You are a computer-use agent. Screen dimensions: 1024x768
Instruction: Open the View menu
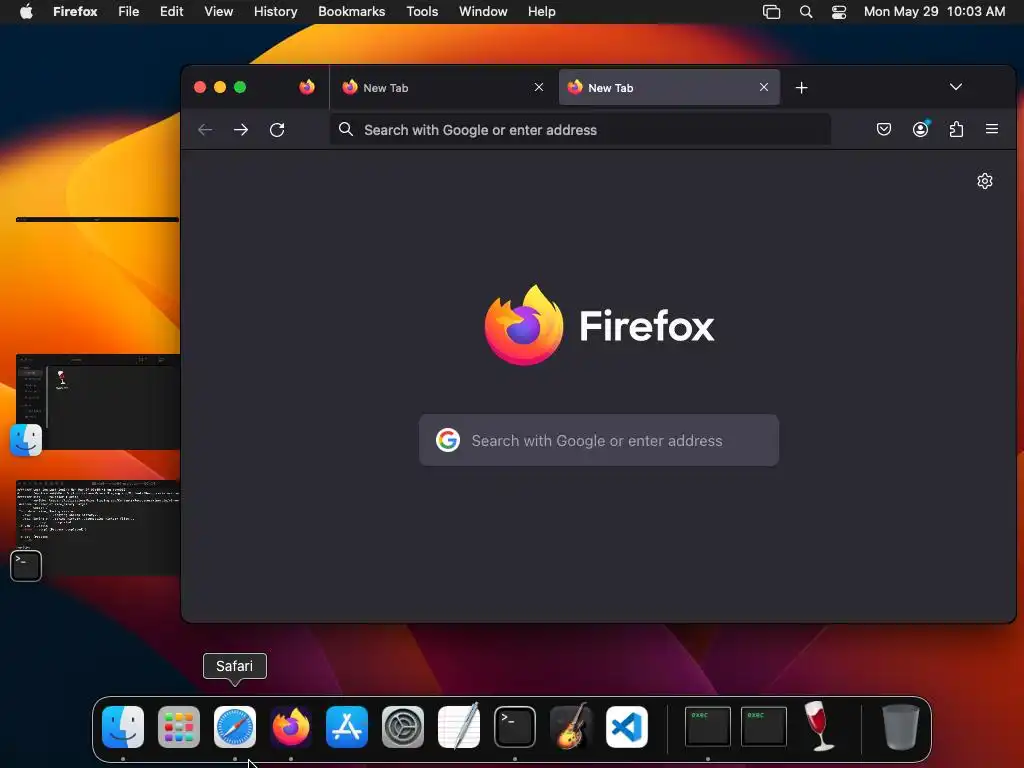tap(219, 12)
